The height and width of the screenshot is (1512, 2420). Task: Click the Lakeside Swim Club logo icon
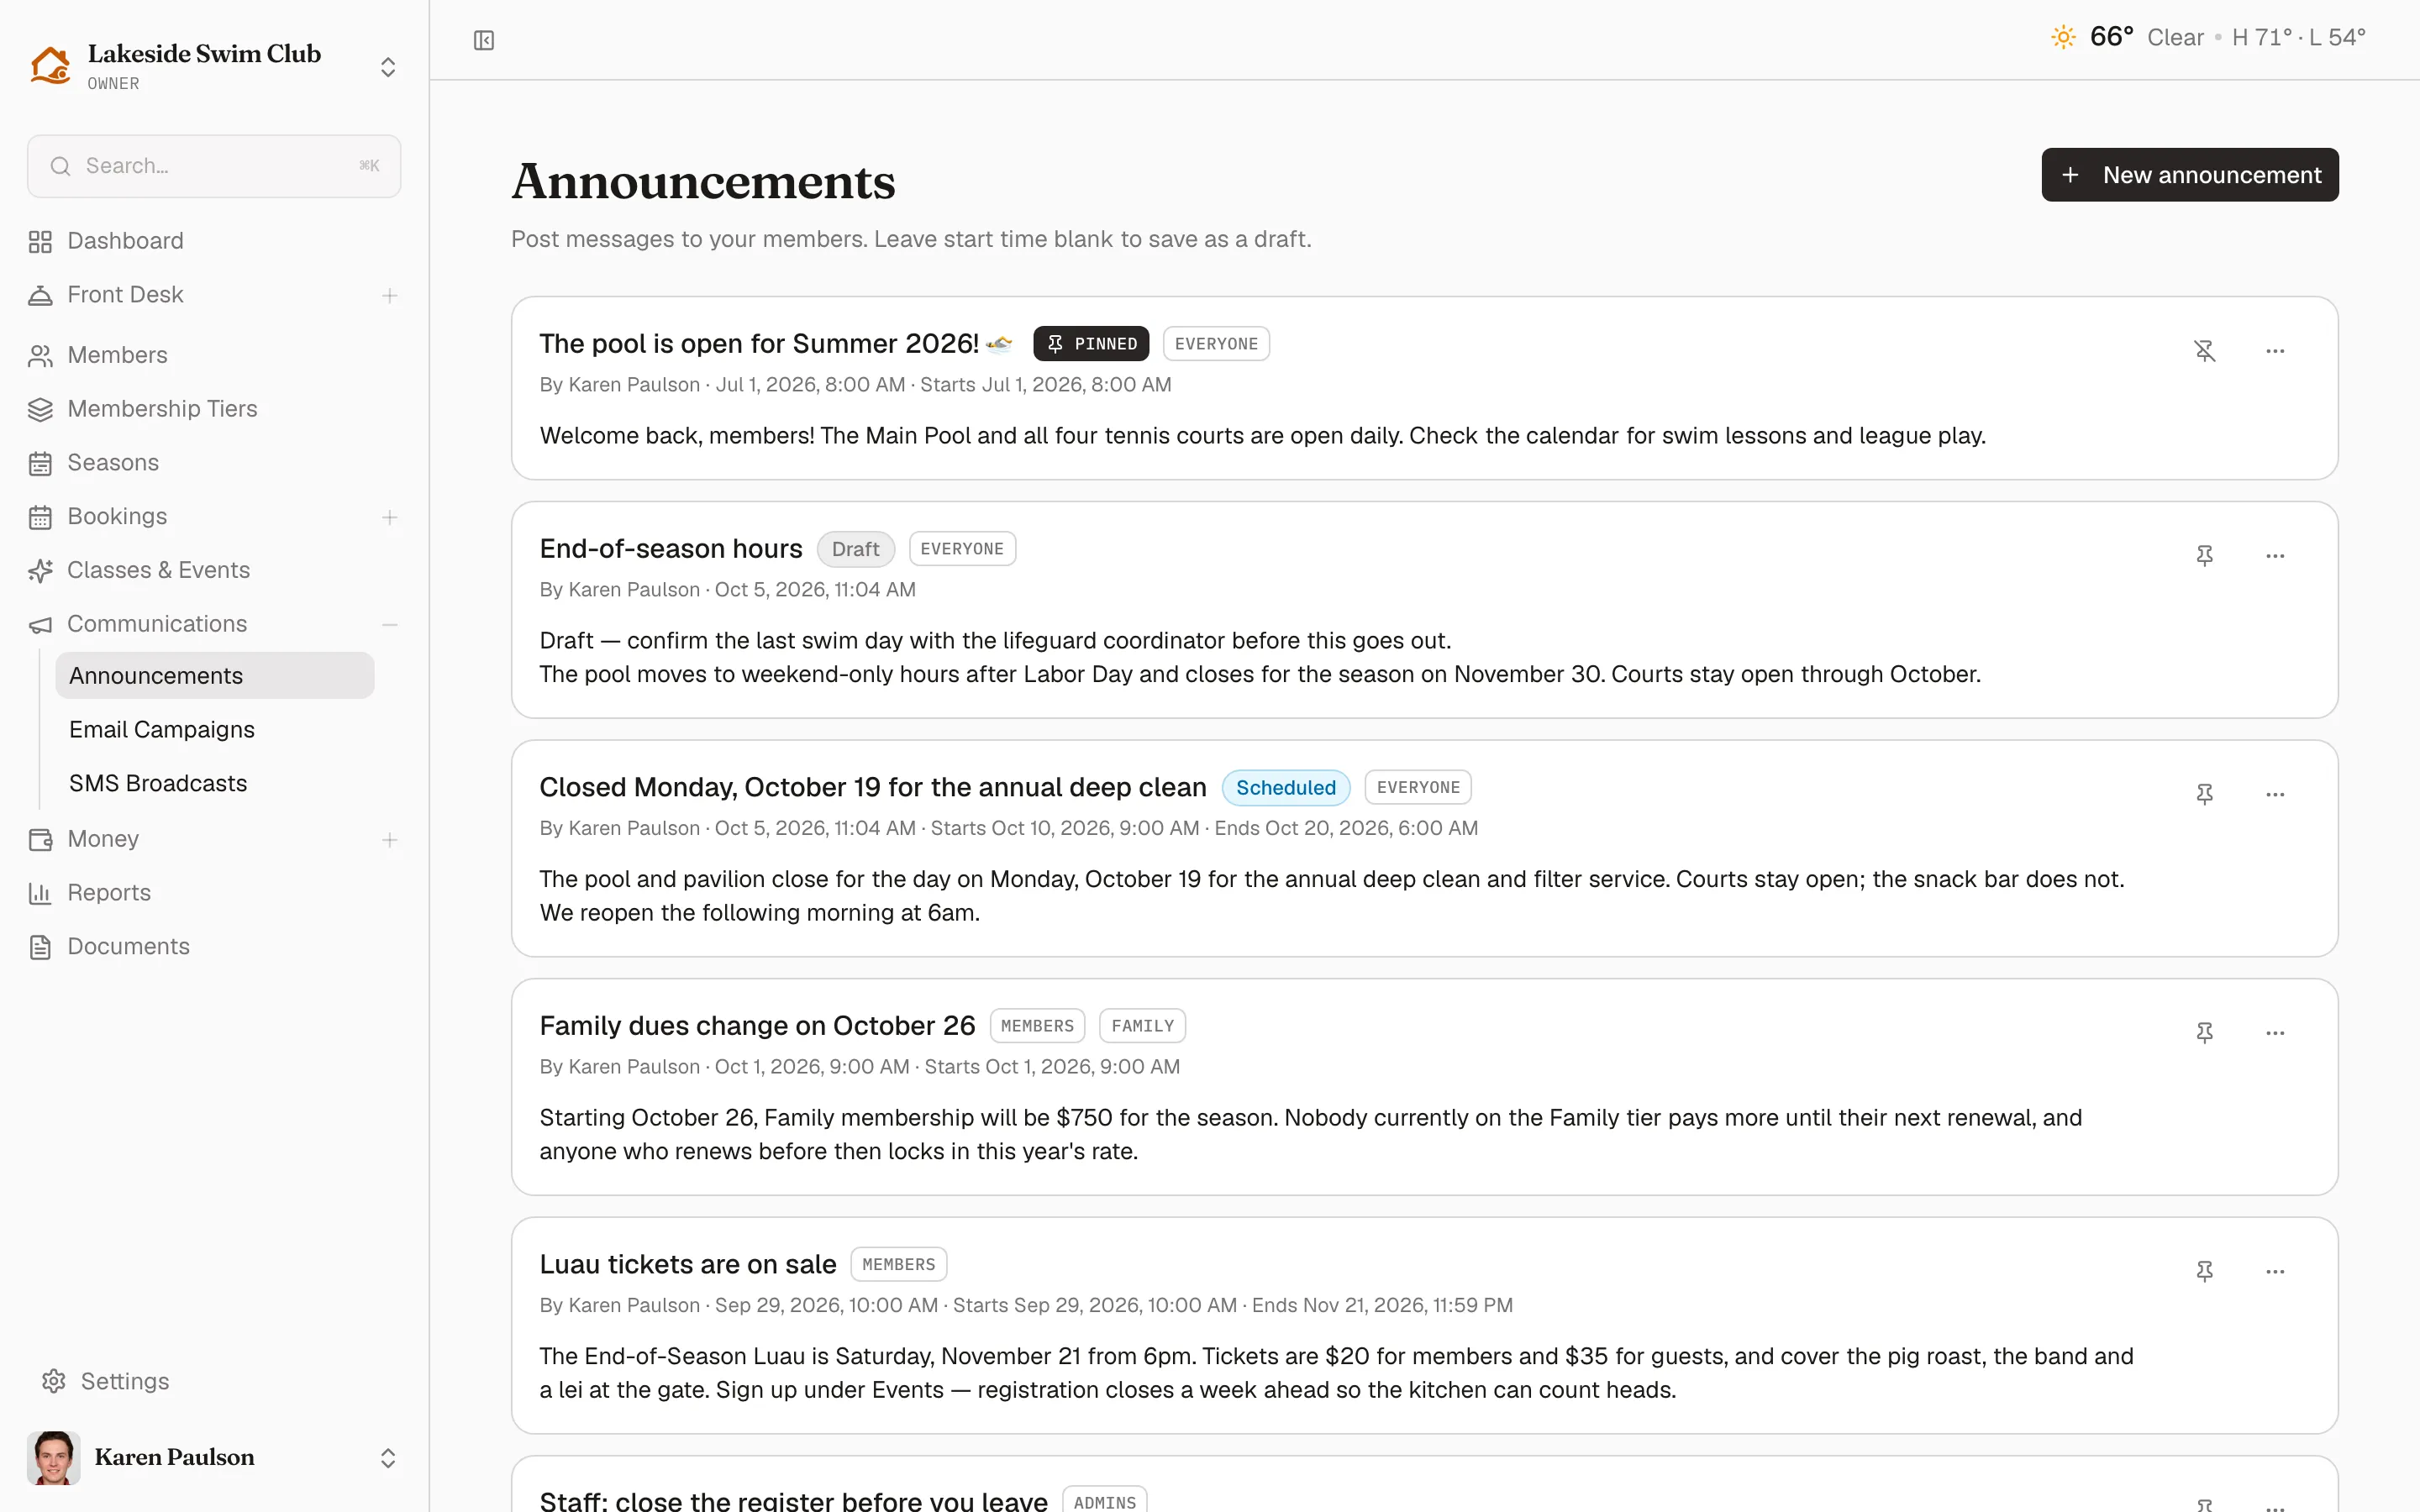click(x=50, y=66)
